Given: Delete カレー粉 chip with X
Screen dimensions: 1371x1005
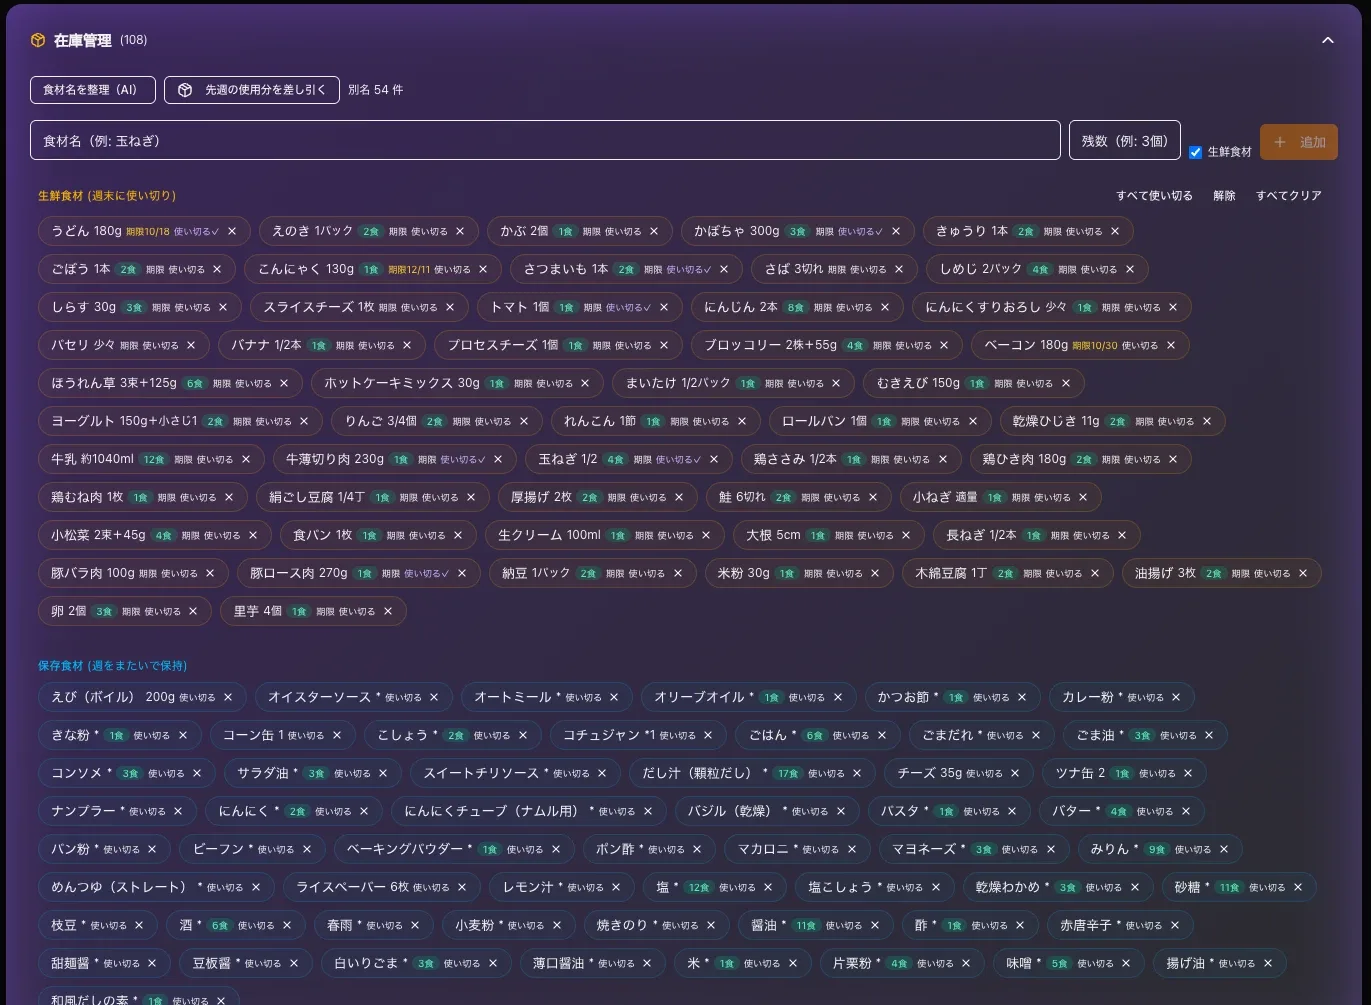Looking at the screenshot, I should point(1176,697).
